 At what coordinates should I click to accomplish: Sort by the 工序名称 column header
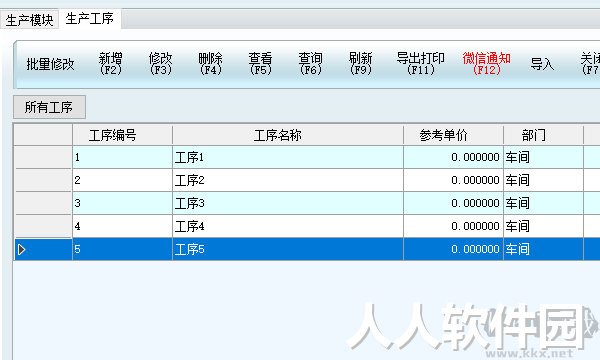click(288, 135)
